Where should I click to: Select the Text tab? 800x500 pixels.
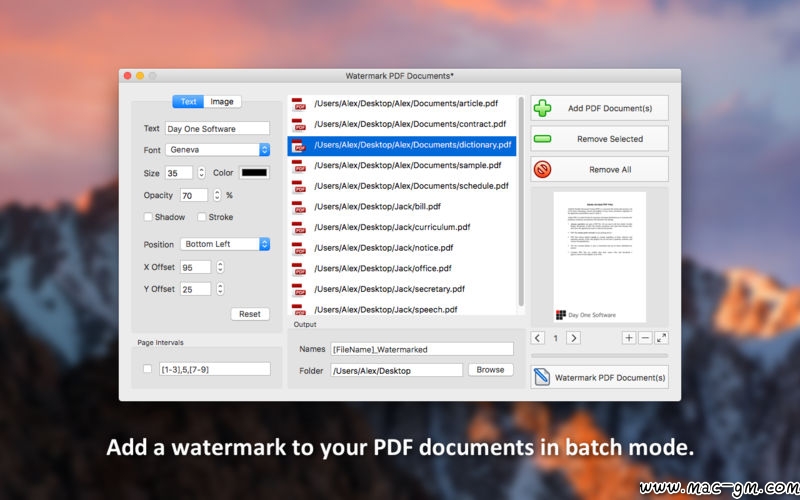pos(188,102)
